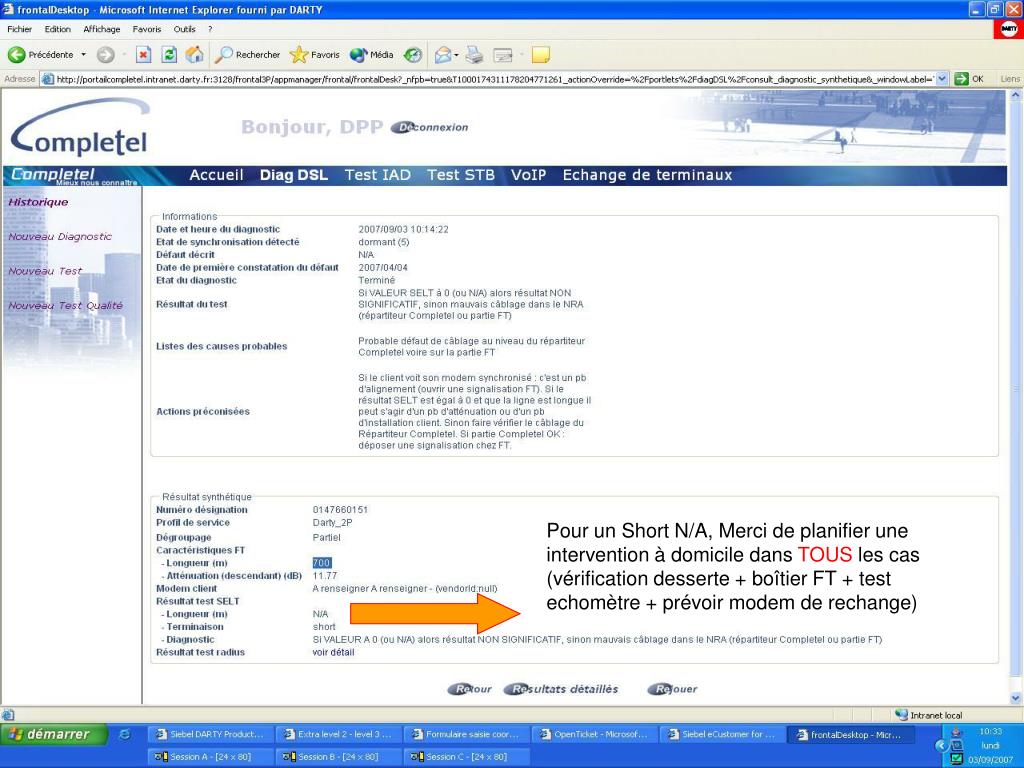The height and width of the screenshot is (768, 1024).
Task: Click the Déconnexion link
Action: pos(430,127)
